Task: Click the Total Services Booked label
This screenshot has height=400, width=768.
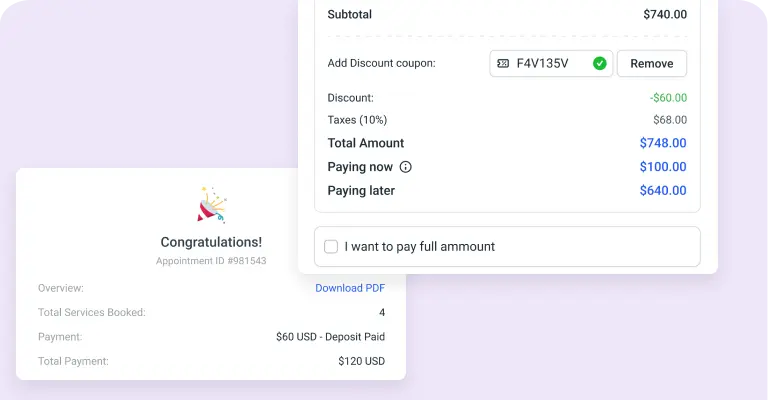Action: (x=92, y=312)
